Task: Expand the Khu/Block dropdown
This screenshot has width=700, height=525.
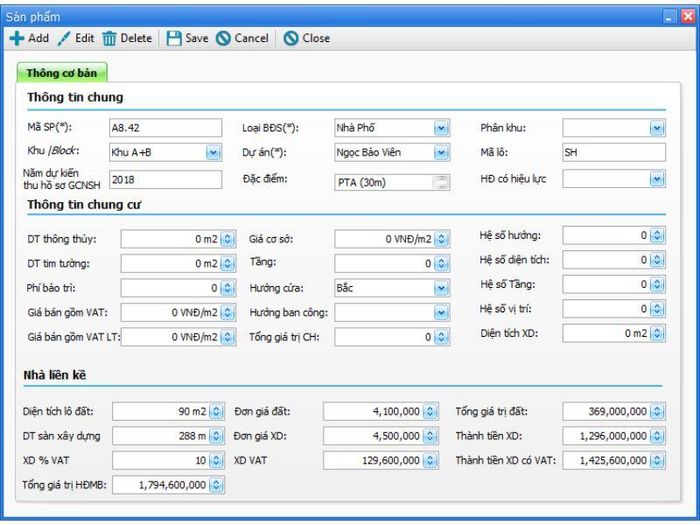Action: pyautogui.click(x=213, y=152)
